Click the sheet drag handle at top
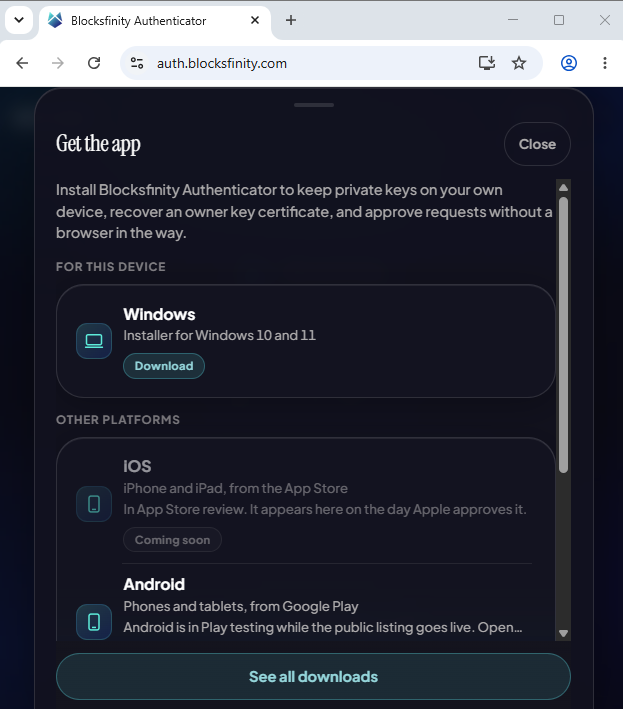623x709 pixels. (314, 105)
